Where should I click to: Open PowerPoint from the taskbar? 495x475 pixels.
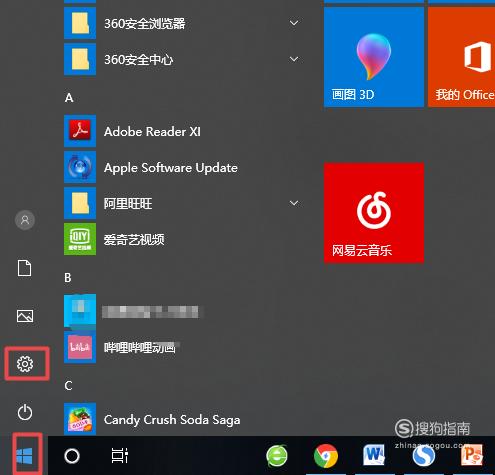click(472, 455)
